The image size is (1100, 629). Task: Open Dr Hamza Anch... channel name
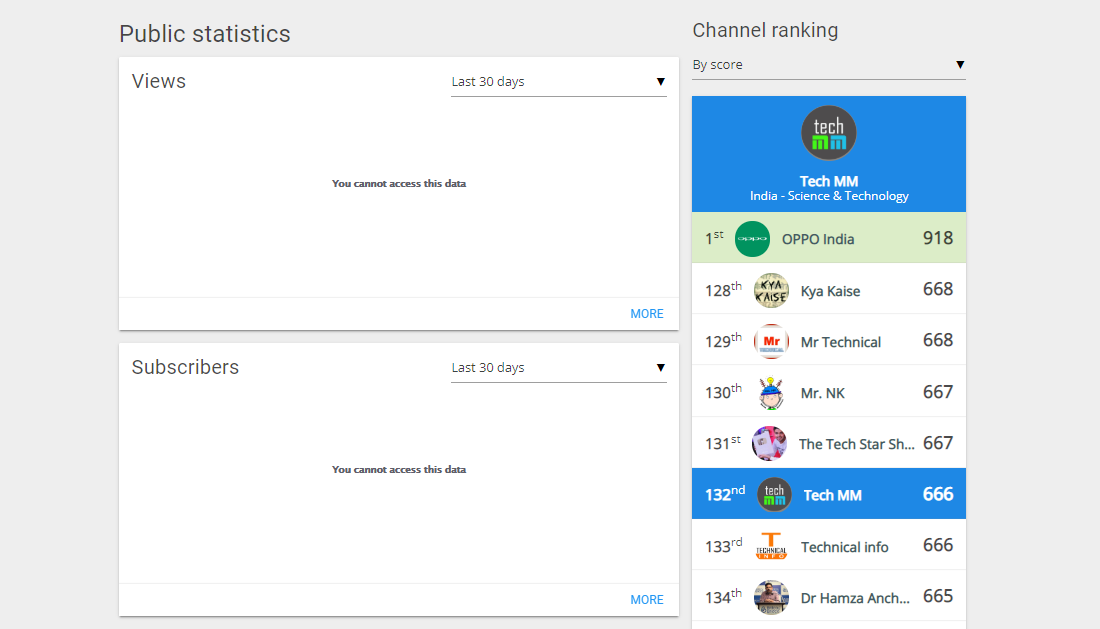click(855, 598)
